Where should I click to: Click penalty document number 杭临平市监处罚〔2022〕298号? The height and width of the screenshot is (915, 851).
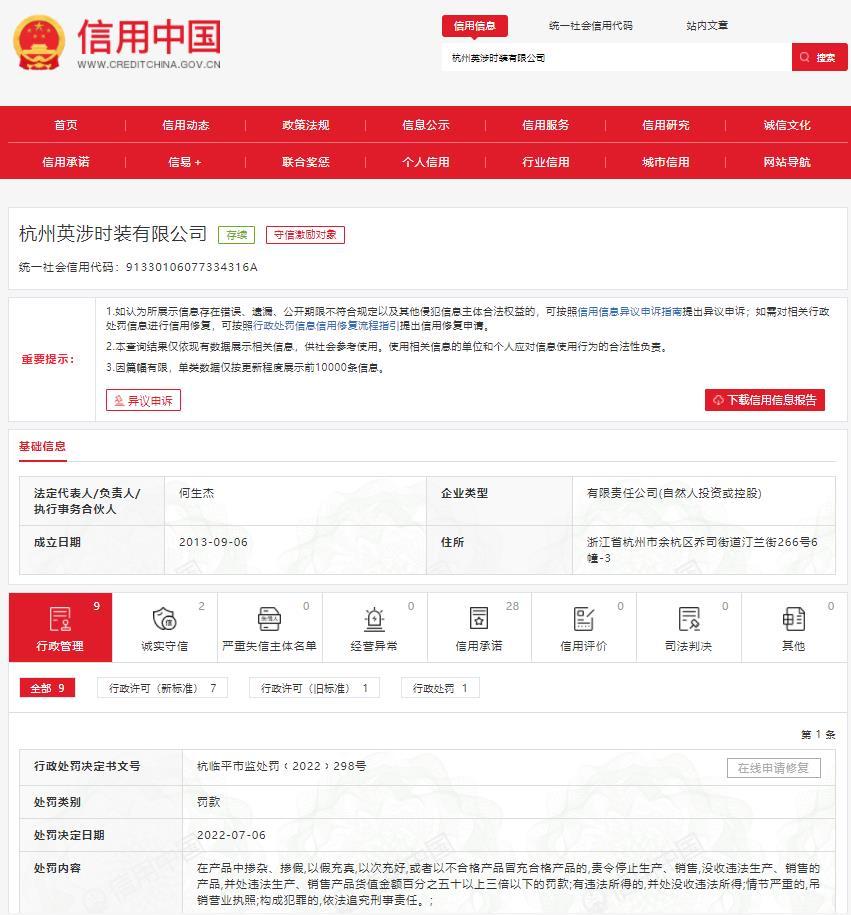282,766
